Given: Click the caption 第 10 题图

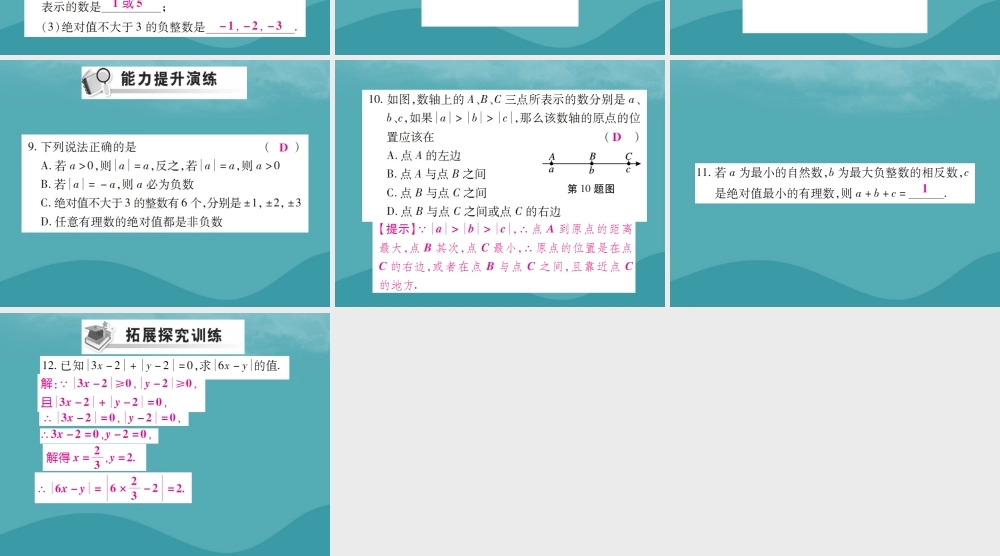Looking at the screenshot, I should pyautogui.click(x=591, y=189).
